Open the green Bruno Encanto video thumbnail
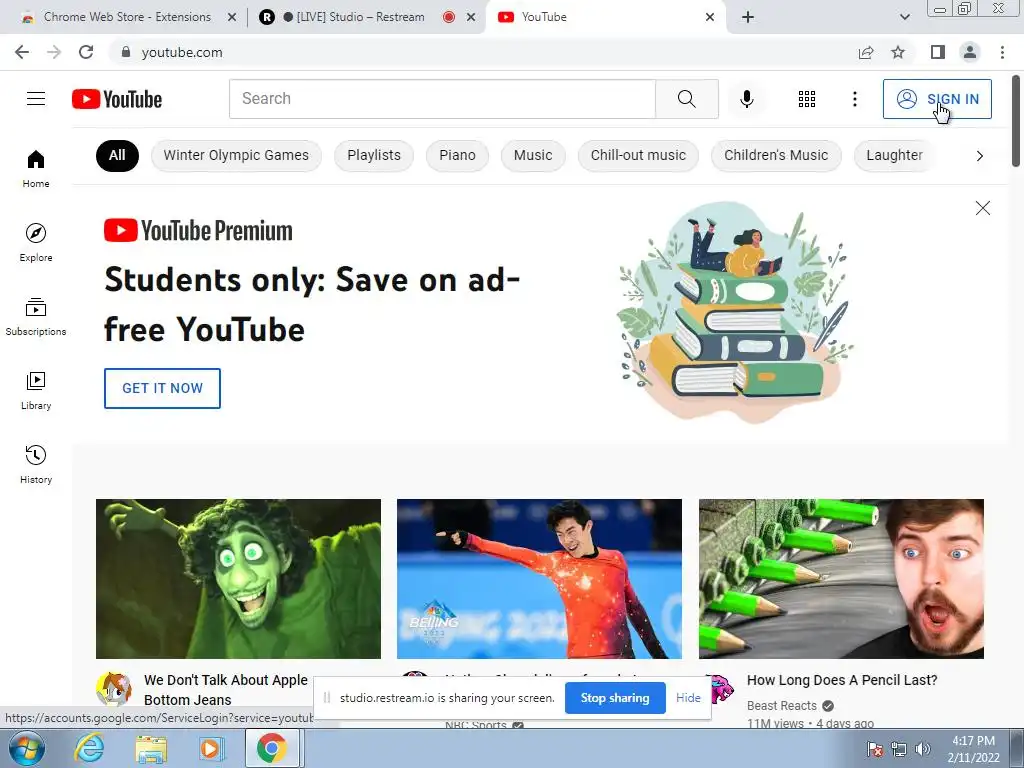Screen dimensions: 1024x768 [x=238, y=579]
